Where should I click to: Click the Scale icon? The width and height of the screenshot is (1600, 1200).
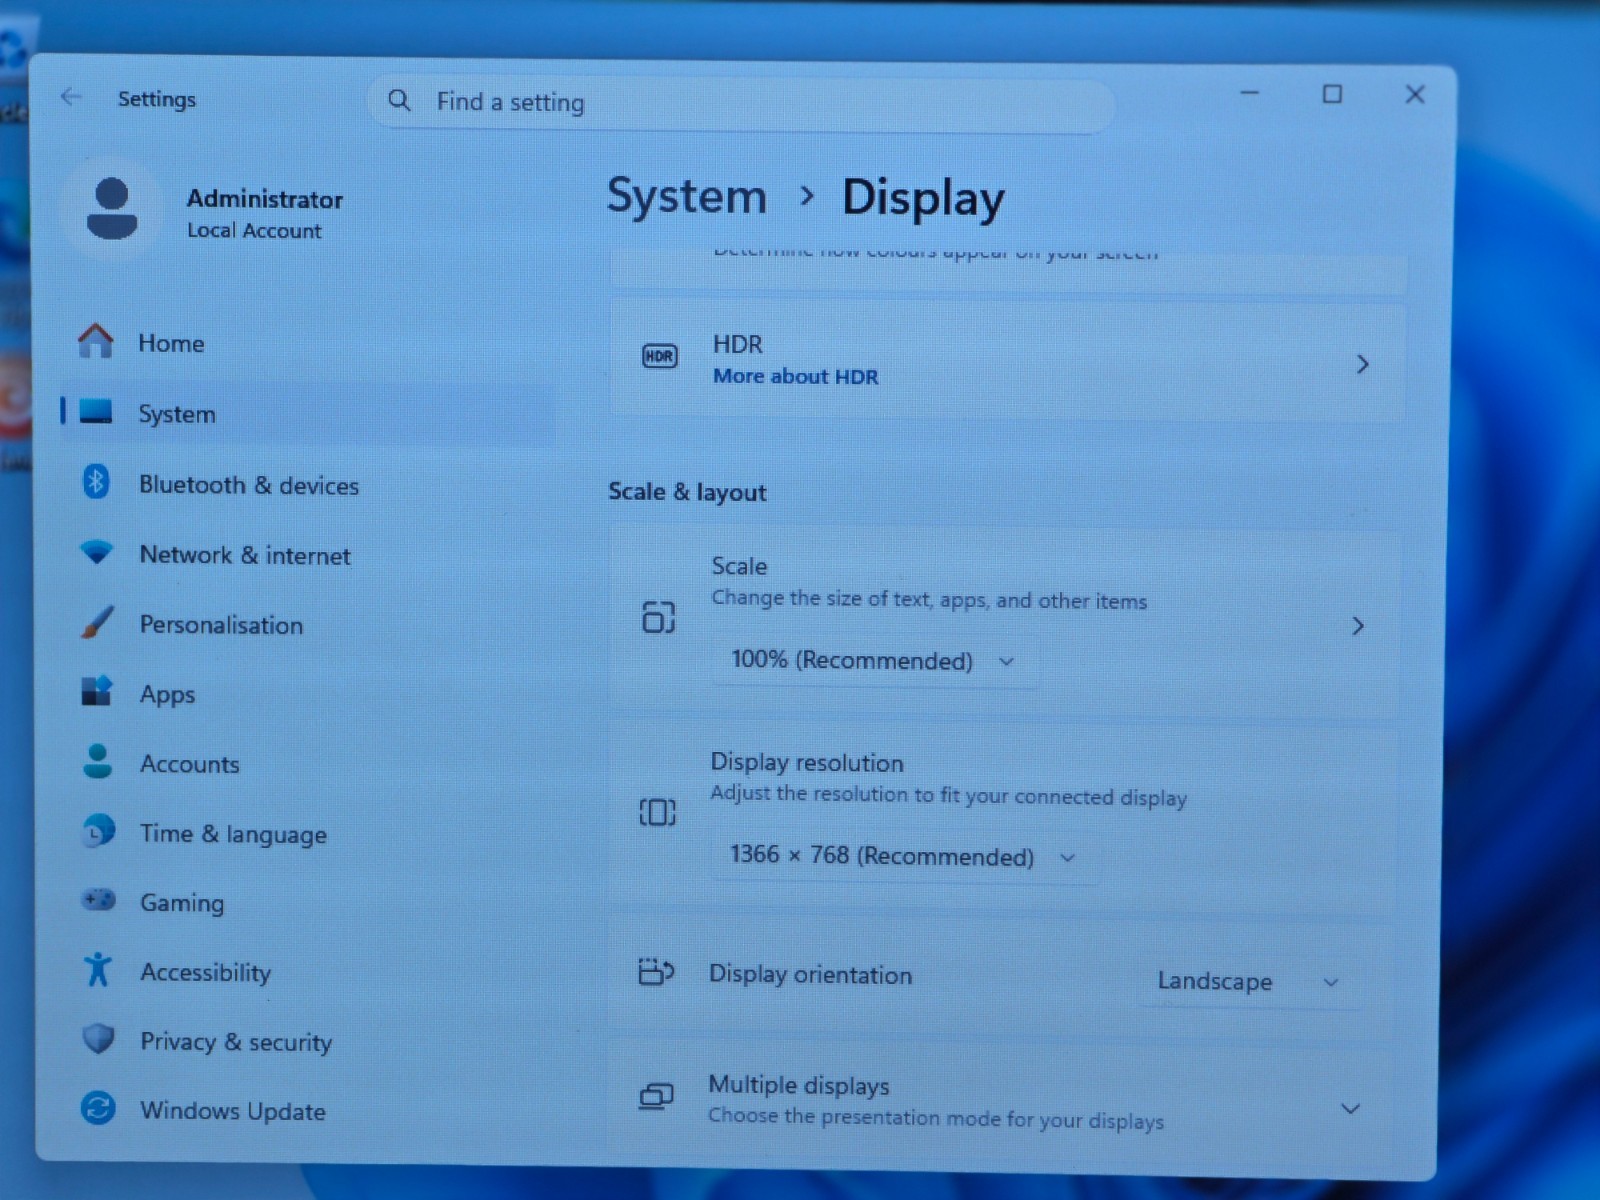(658, 618)
